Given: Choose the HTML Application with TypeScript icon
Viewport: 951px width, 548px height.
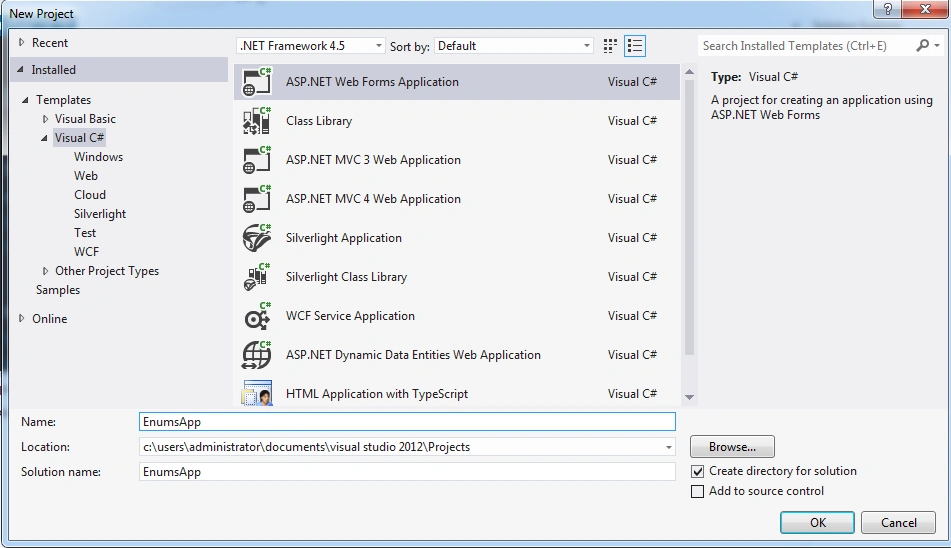Looking at the screenshot, I should (257, 393).
